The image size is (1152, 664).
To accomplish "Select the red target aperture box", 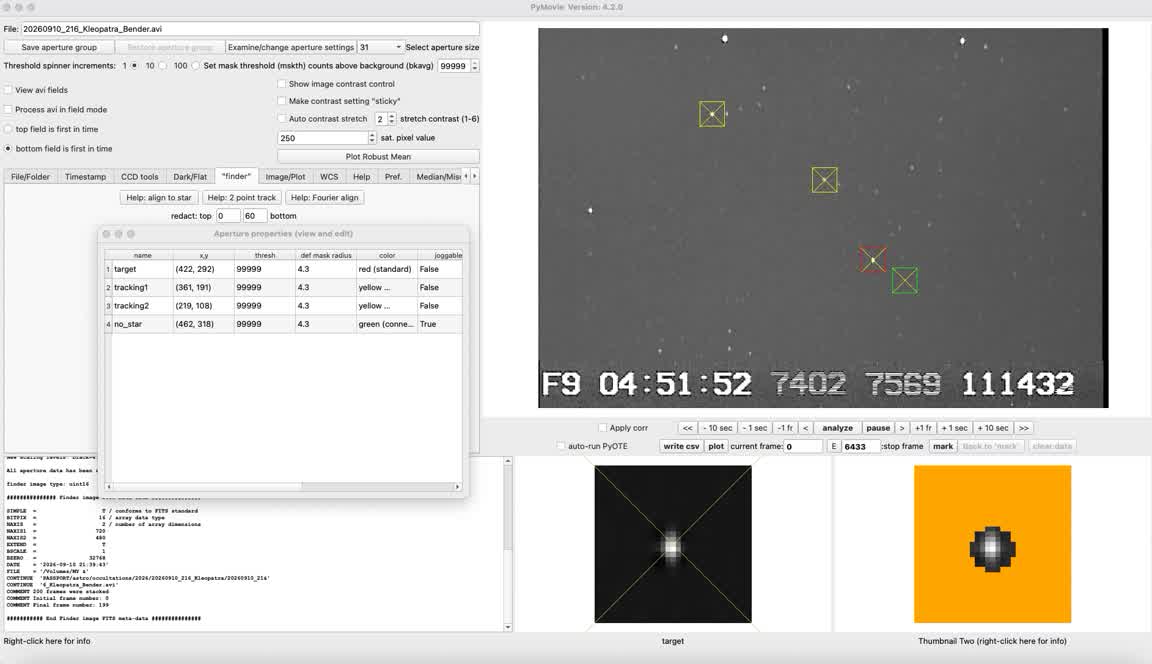I will [873, 259].
